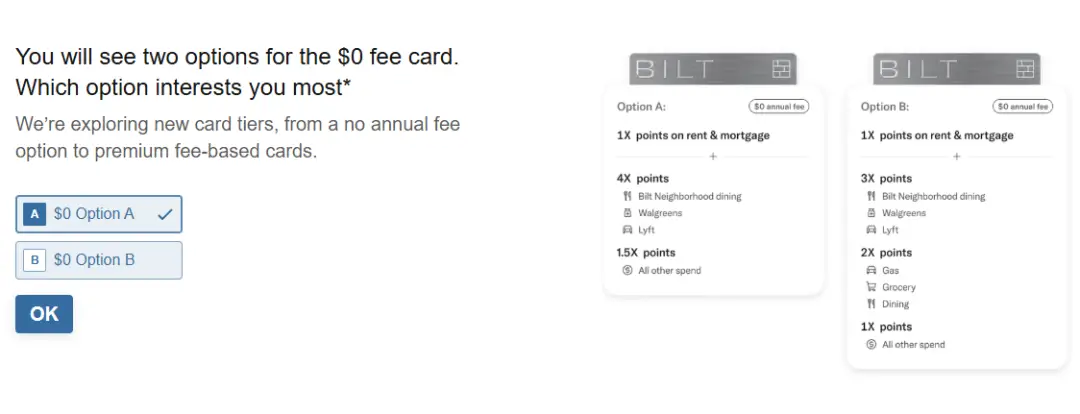Select the $0 Option B choice
The width and height of the screenshot is (1080, 414).
pos(98,260)
